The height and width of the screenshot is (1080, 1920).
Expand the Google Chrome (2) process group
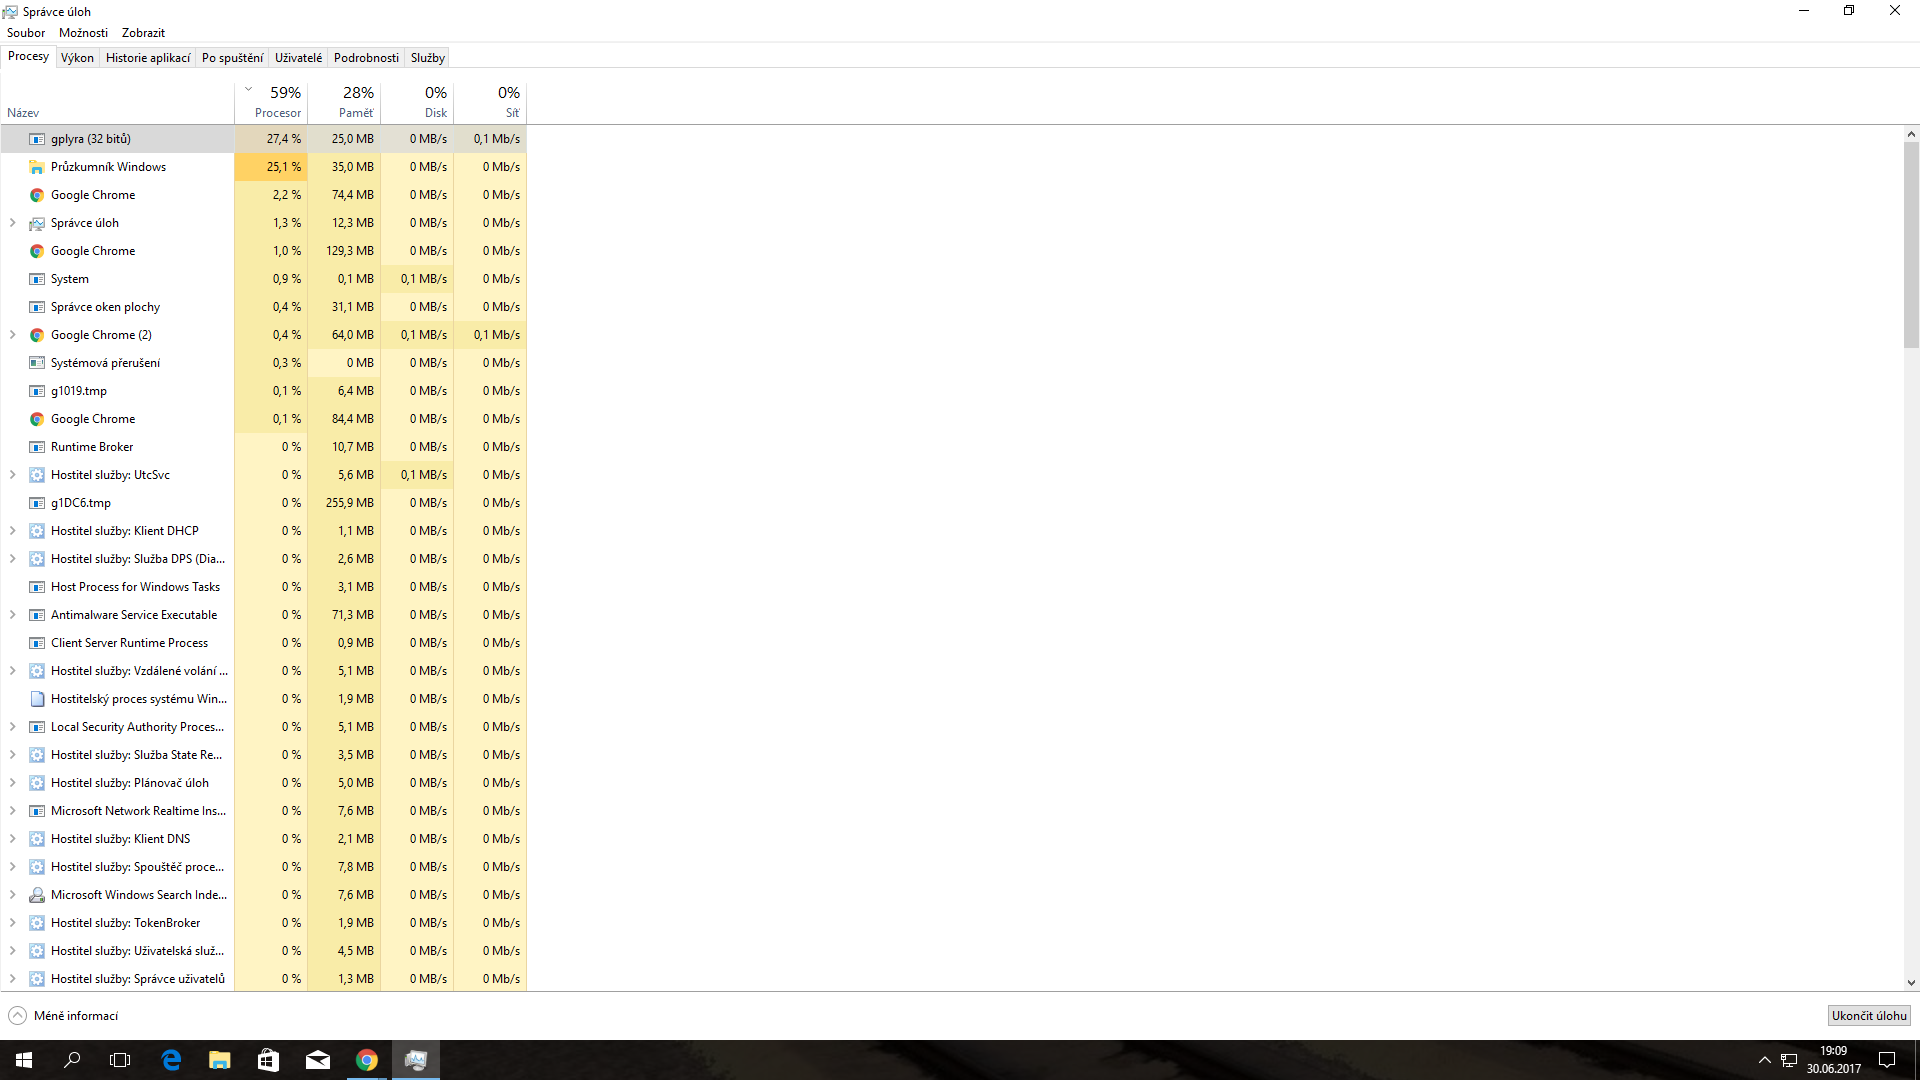12,335
